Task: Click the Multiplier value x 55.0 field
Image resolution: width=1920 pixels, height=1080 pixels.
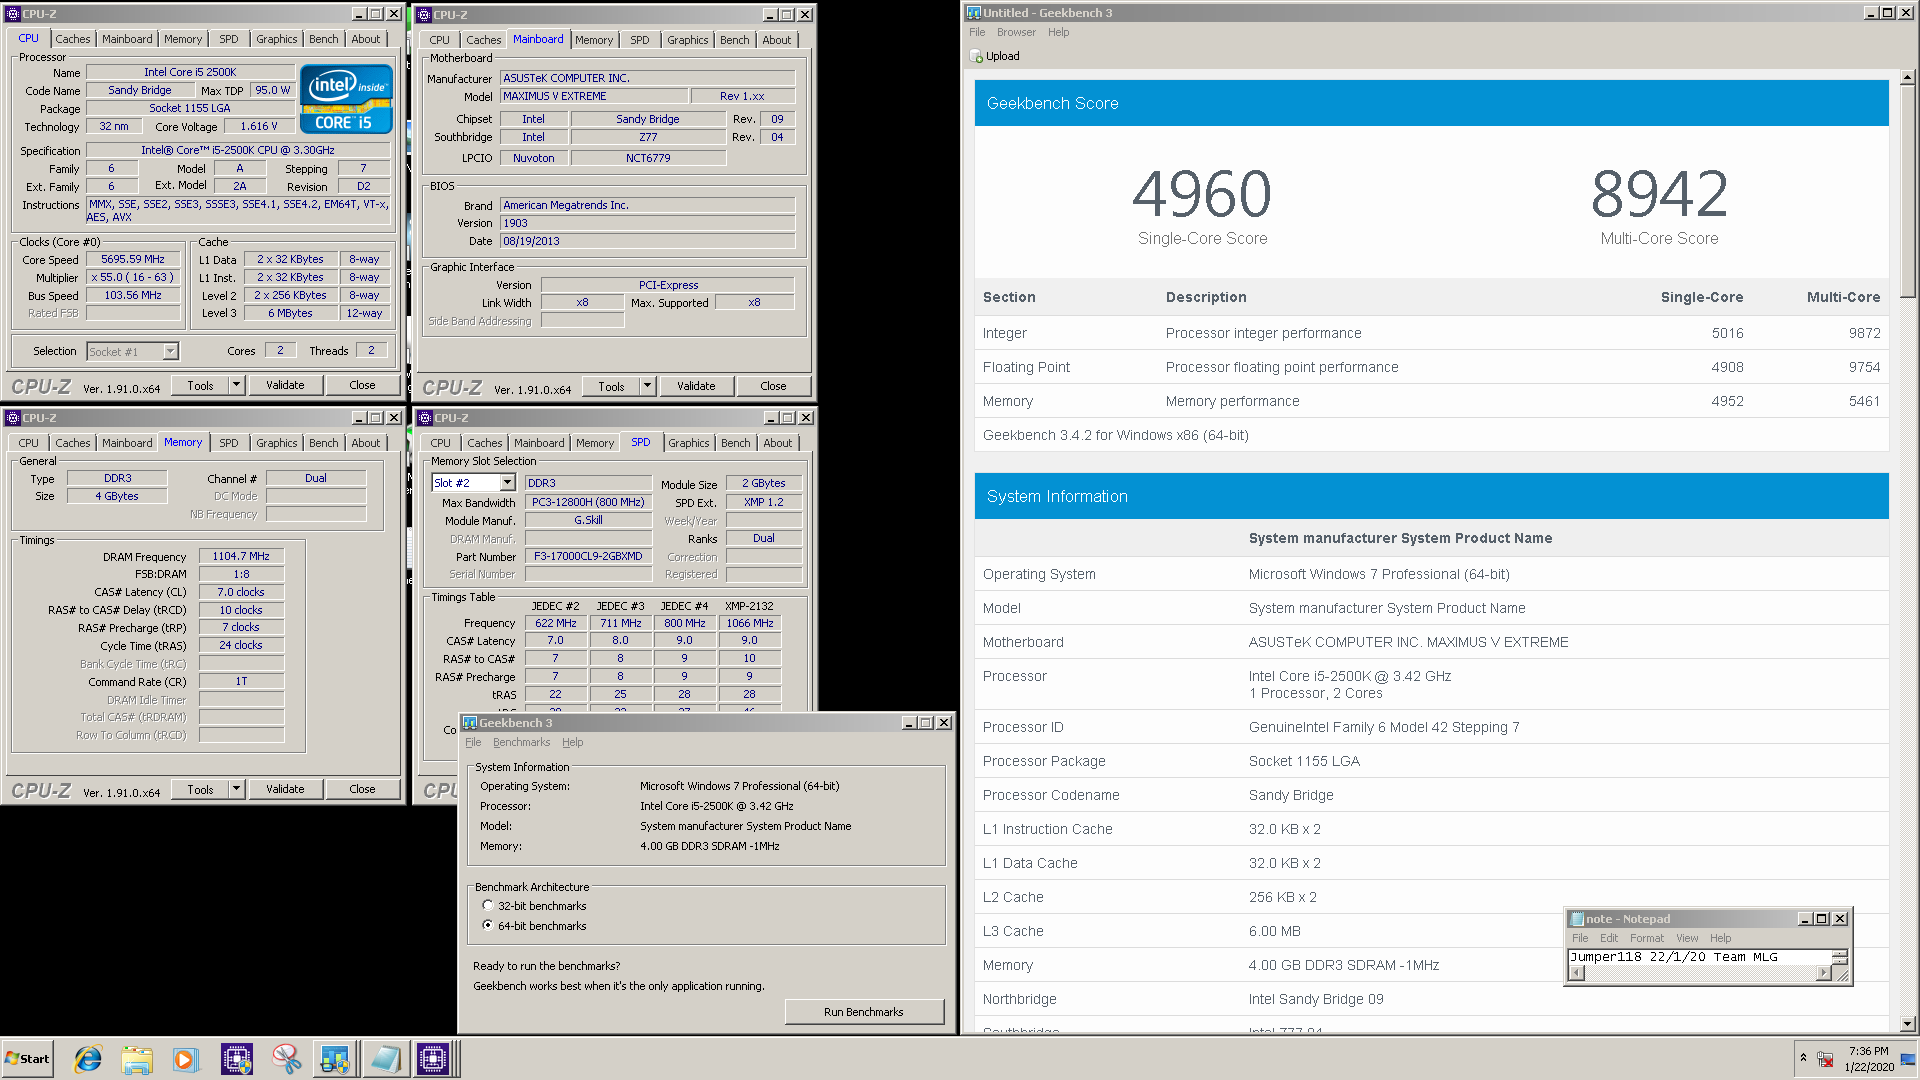Action: (x=133, y=277)
